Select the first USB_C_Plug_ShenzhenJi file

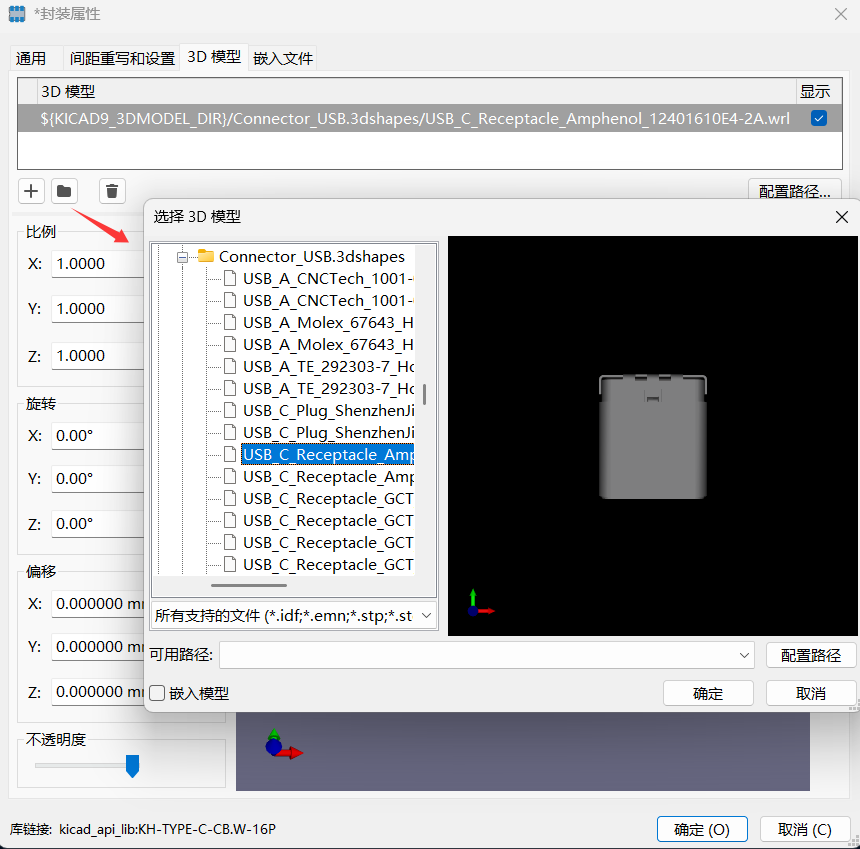click(x=328, y=411)
